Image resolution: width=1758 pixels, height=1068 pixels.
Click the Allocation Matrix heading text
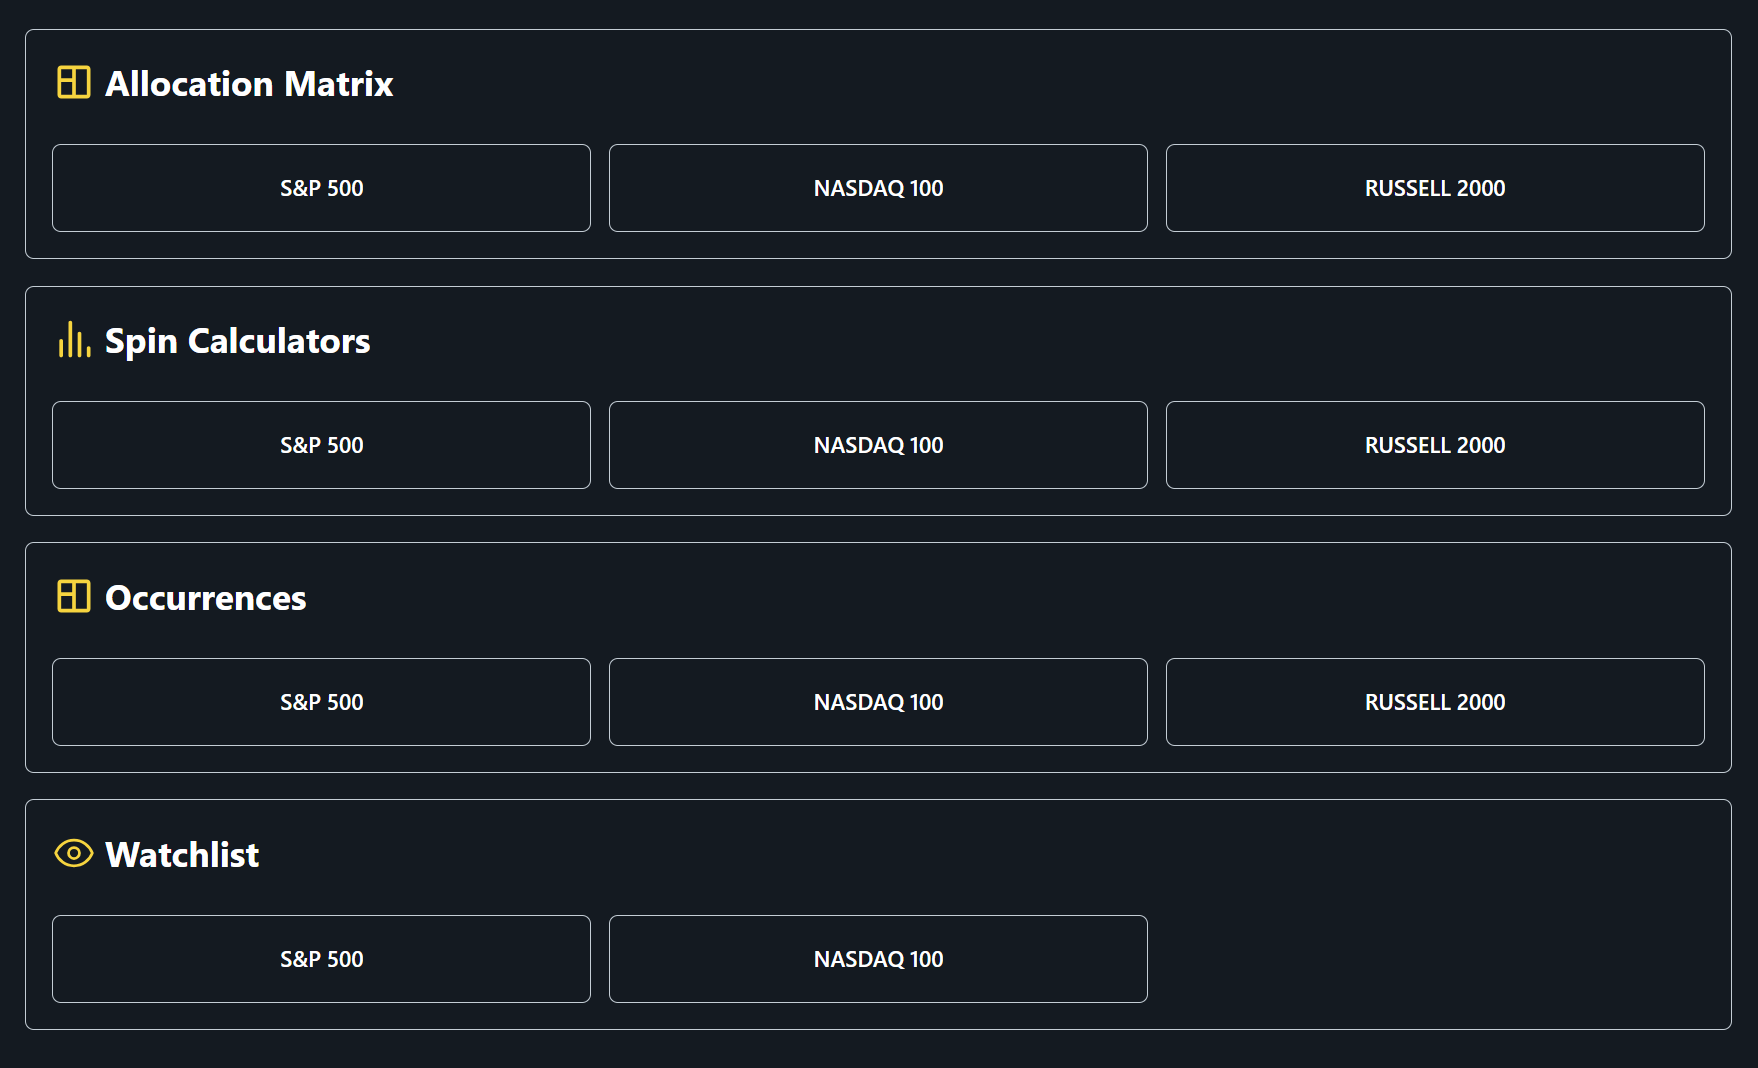[x=249, y=84]
